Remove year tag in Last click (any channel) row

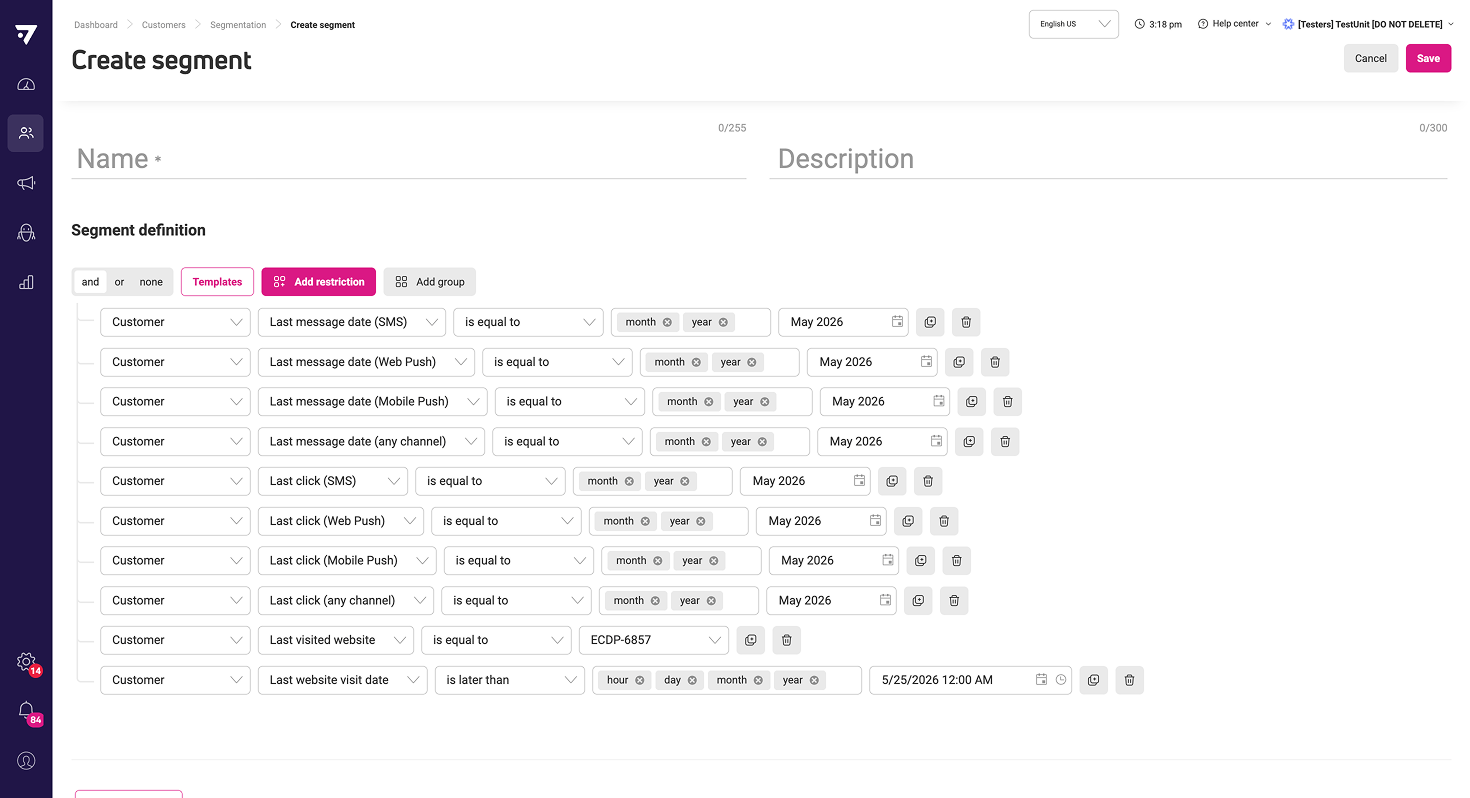click(x=711, y=601)
